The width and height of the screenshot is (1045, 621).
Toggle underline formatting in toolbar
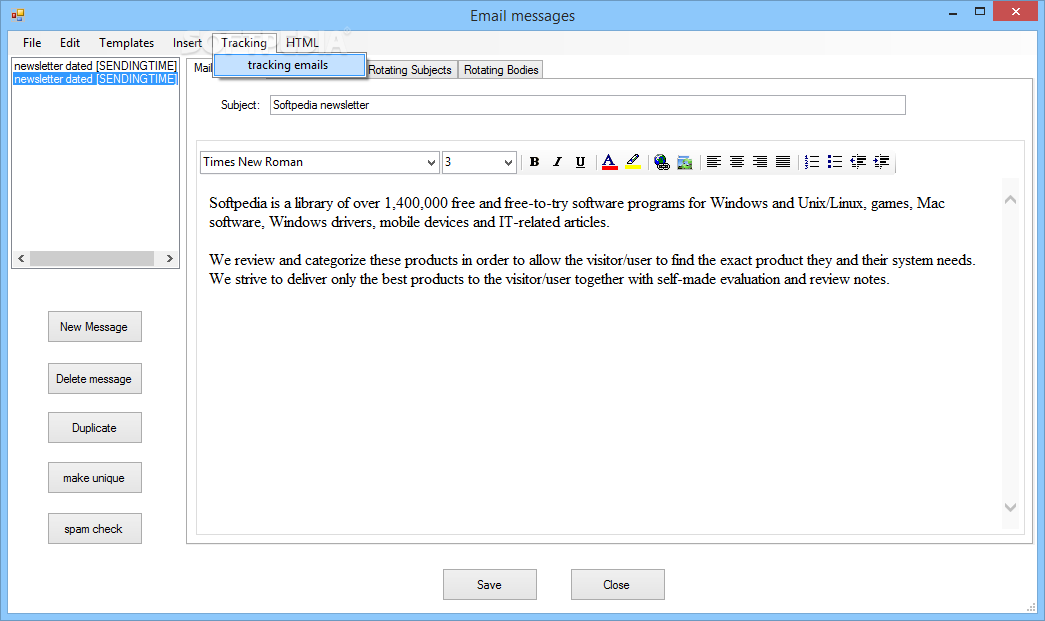[x=580, y=162]
